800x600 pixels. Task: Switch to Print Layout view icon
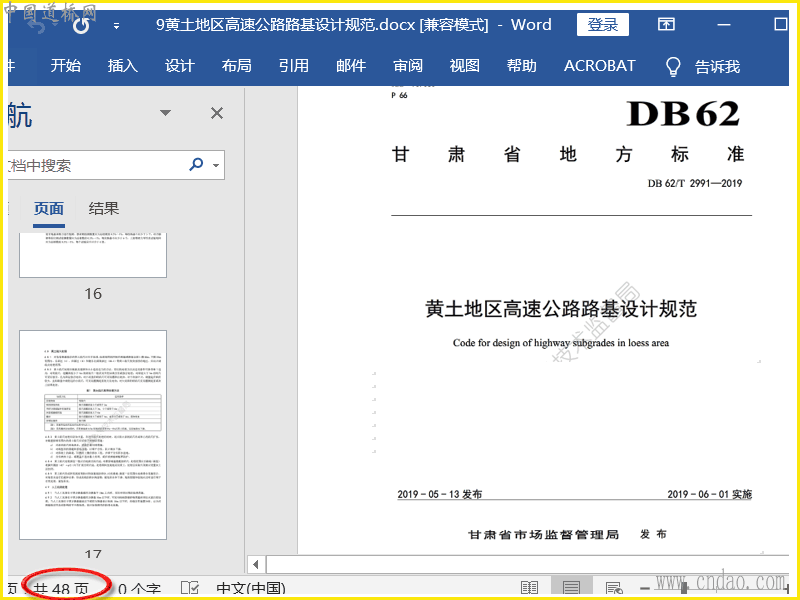click(571, 588)
